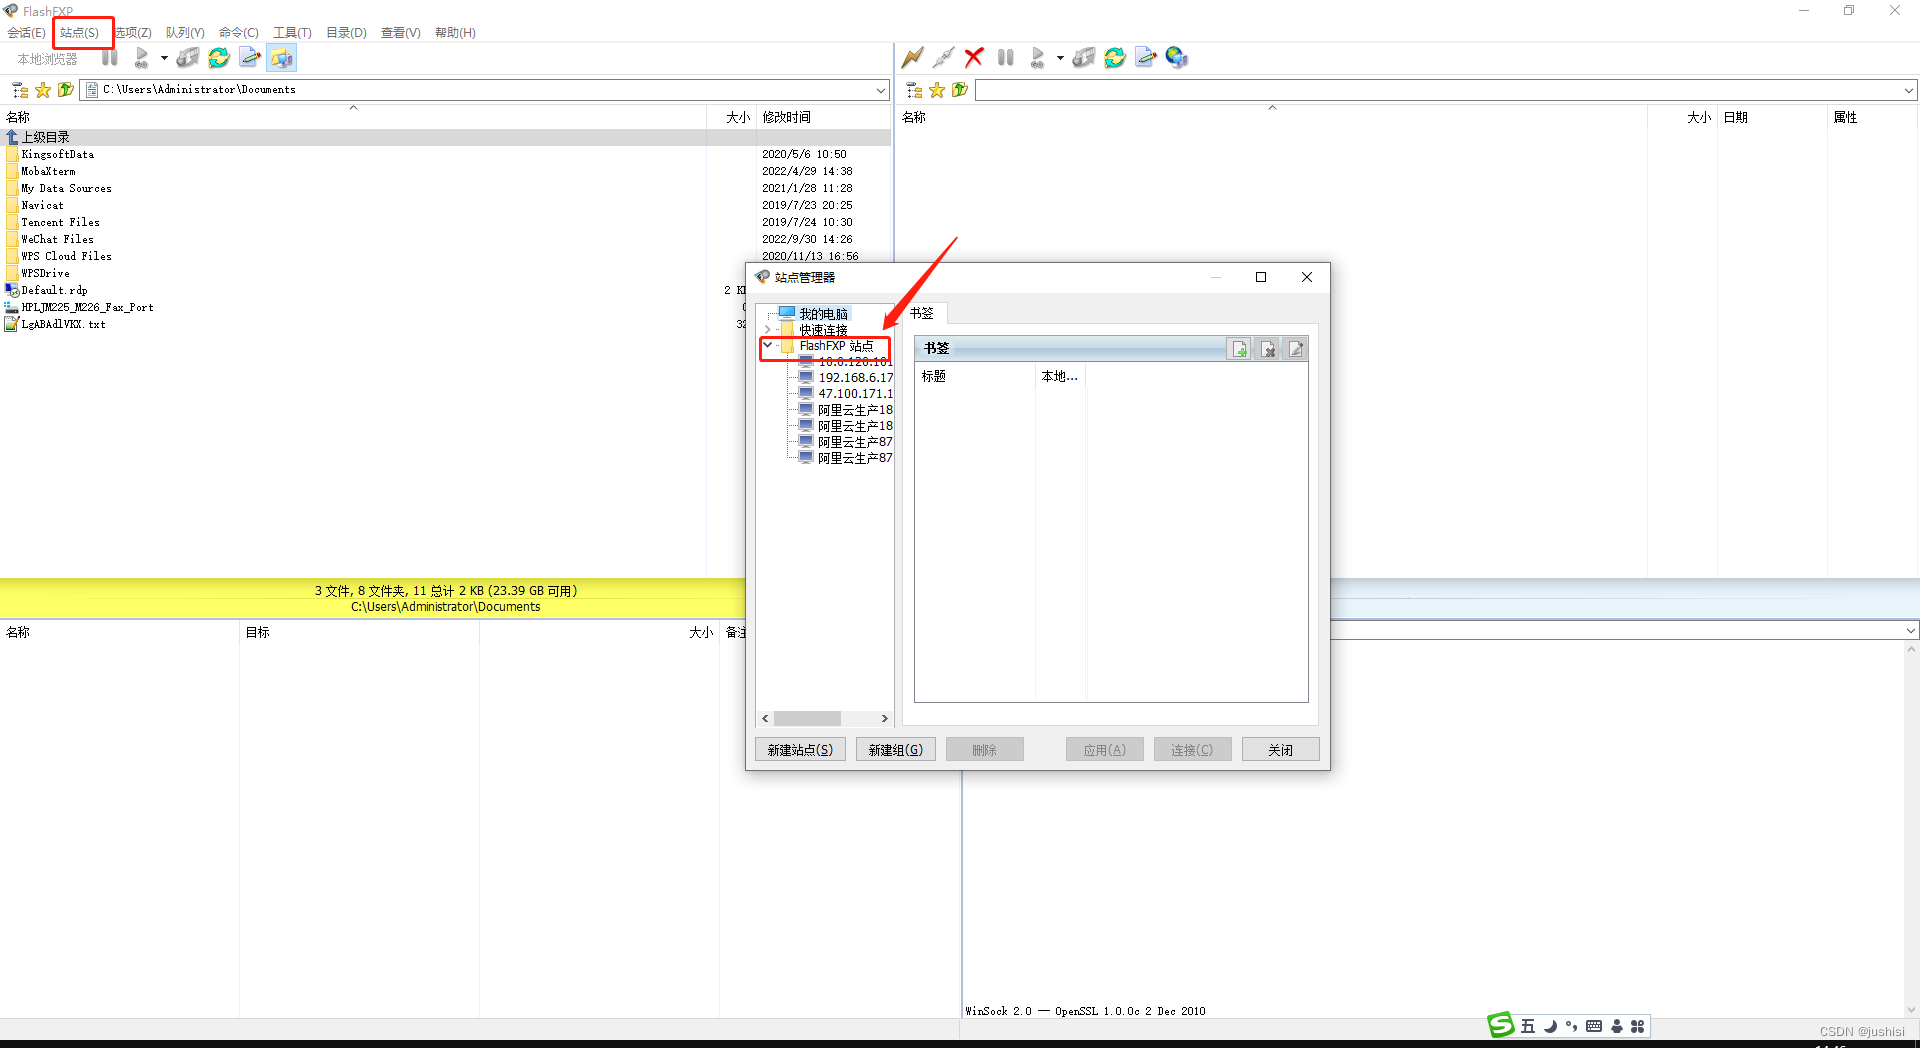The width and height of the screenshot is (1920, 1048).
Task: Switch to the 书签 tab
Action: pyautogui.click(x=923, y=313)
